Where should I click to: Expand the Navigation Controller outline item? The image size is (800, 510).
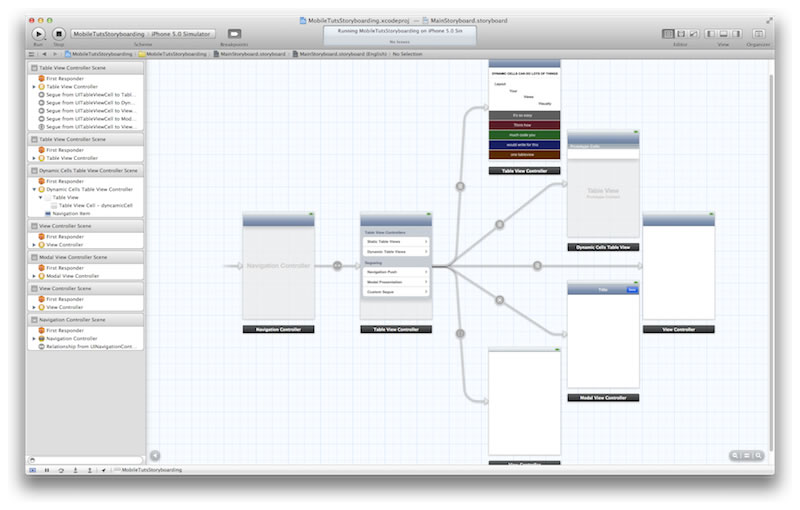point(34,338)
